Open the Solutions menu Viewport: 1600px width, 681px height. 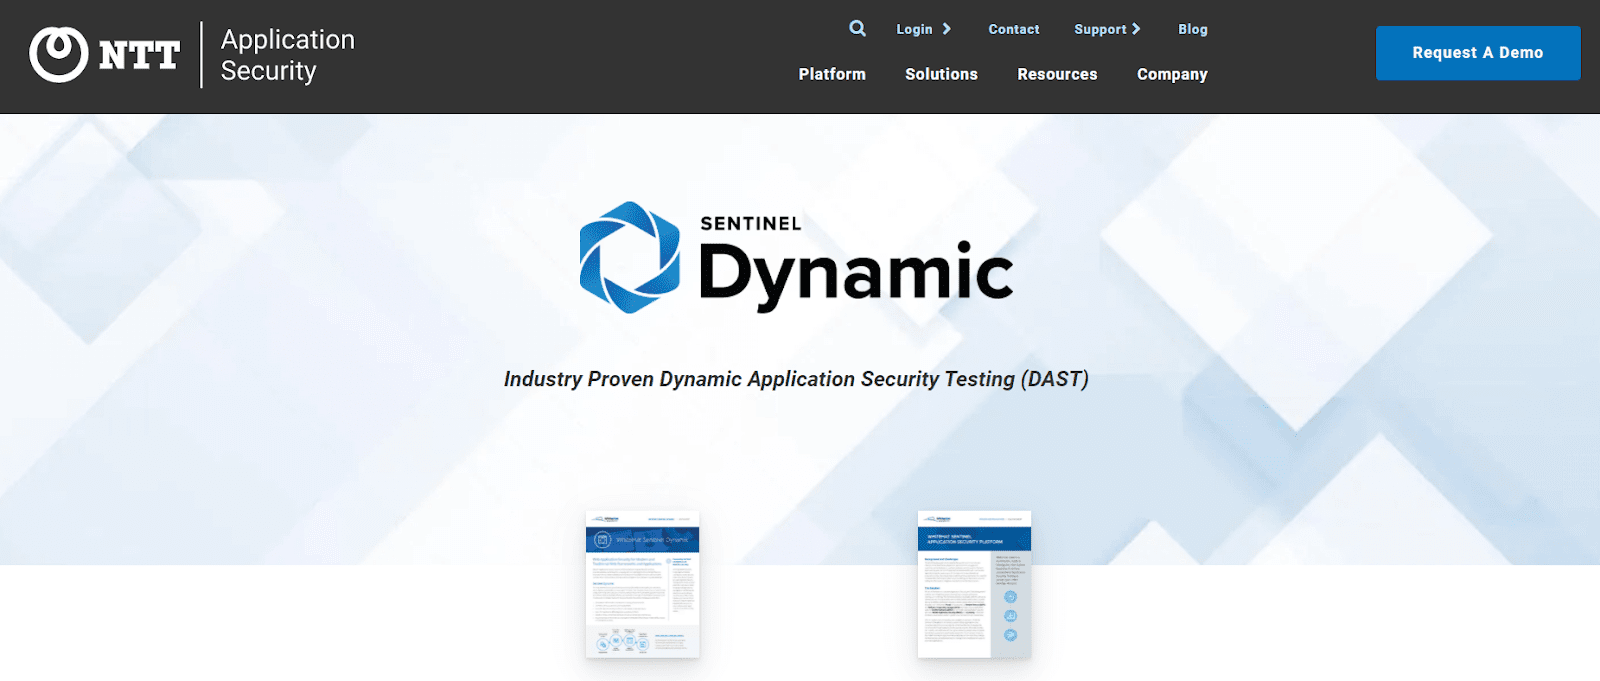click(x=941, y=74)
